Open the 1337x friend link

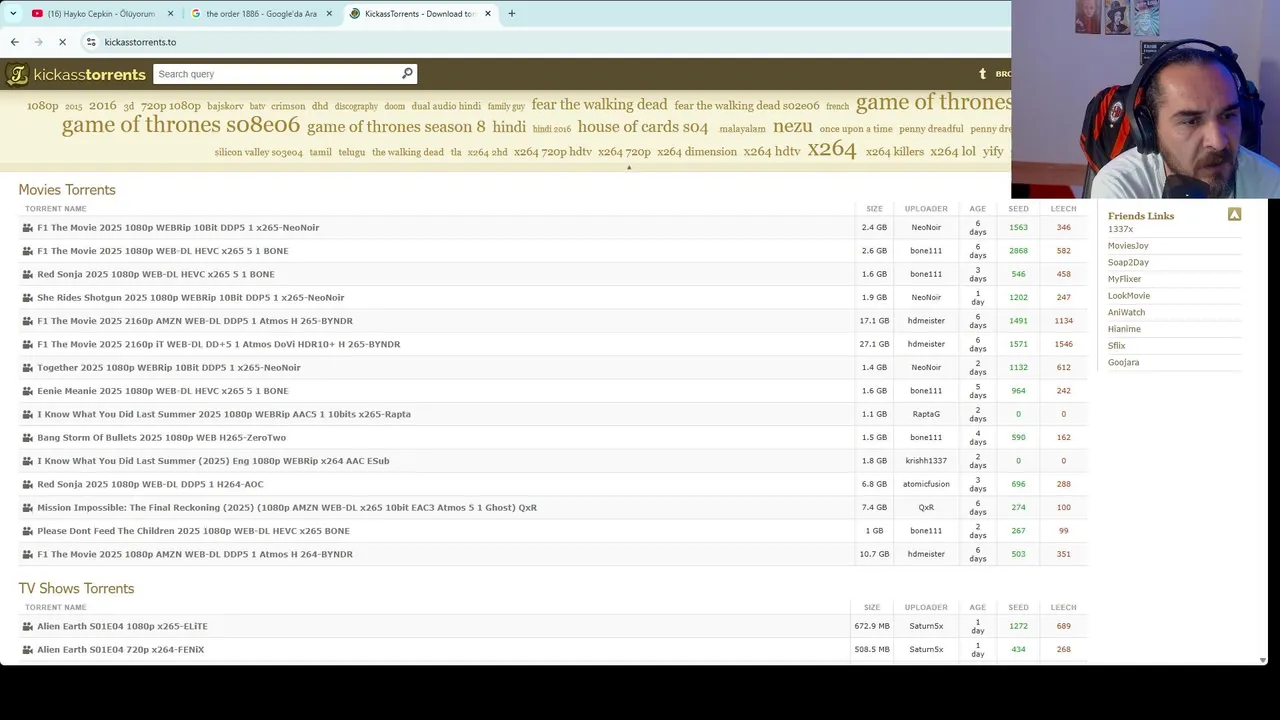1120,229
